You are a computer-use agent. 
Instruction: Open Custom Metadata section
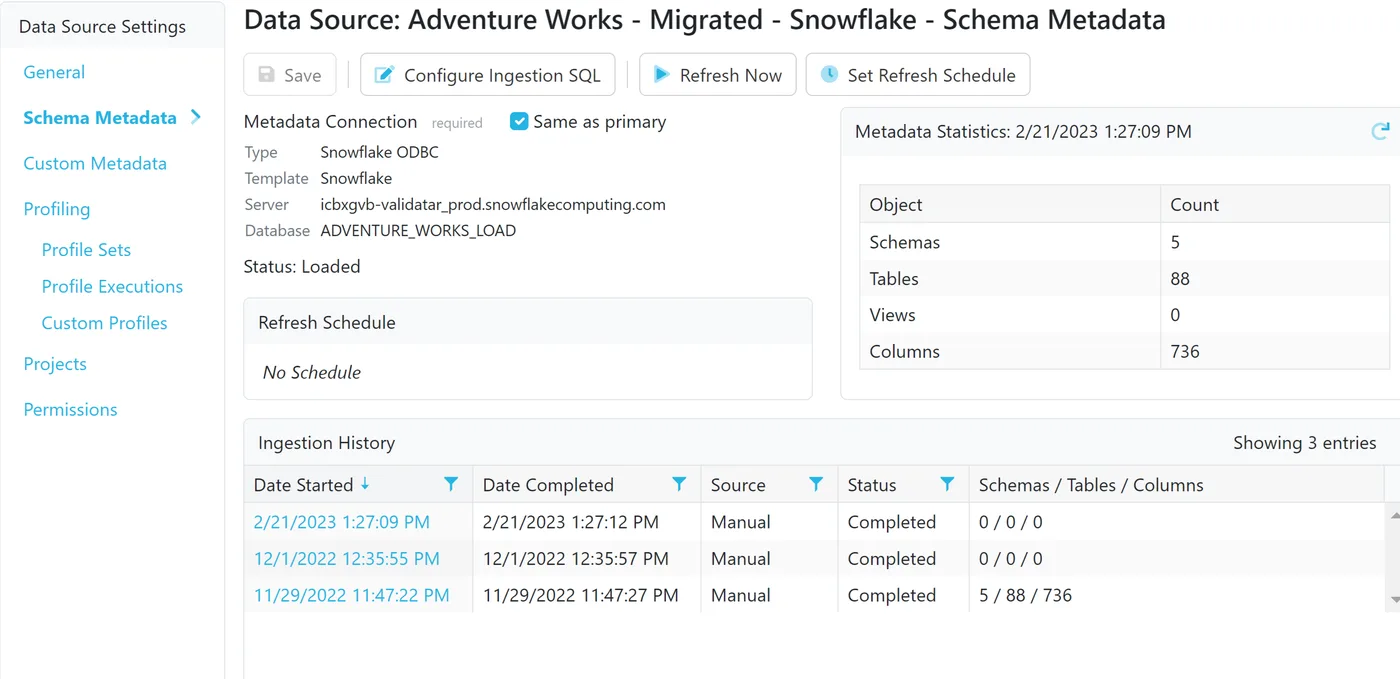click(95, 163)
